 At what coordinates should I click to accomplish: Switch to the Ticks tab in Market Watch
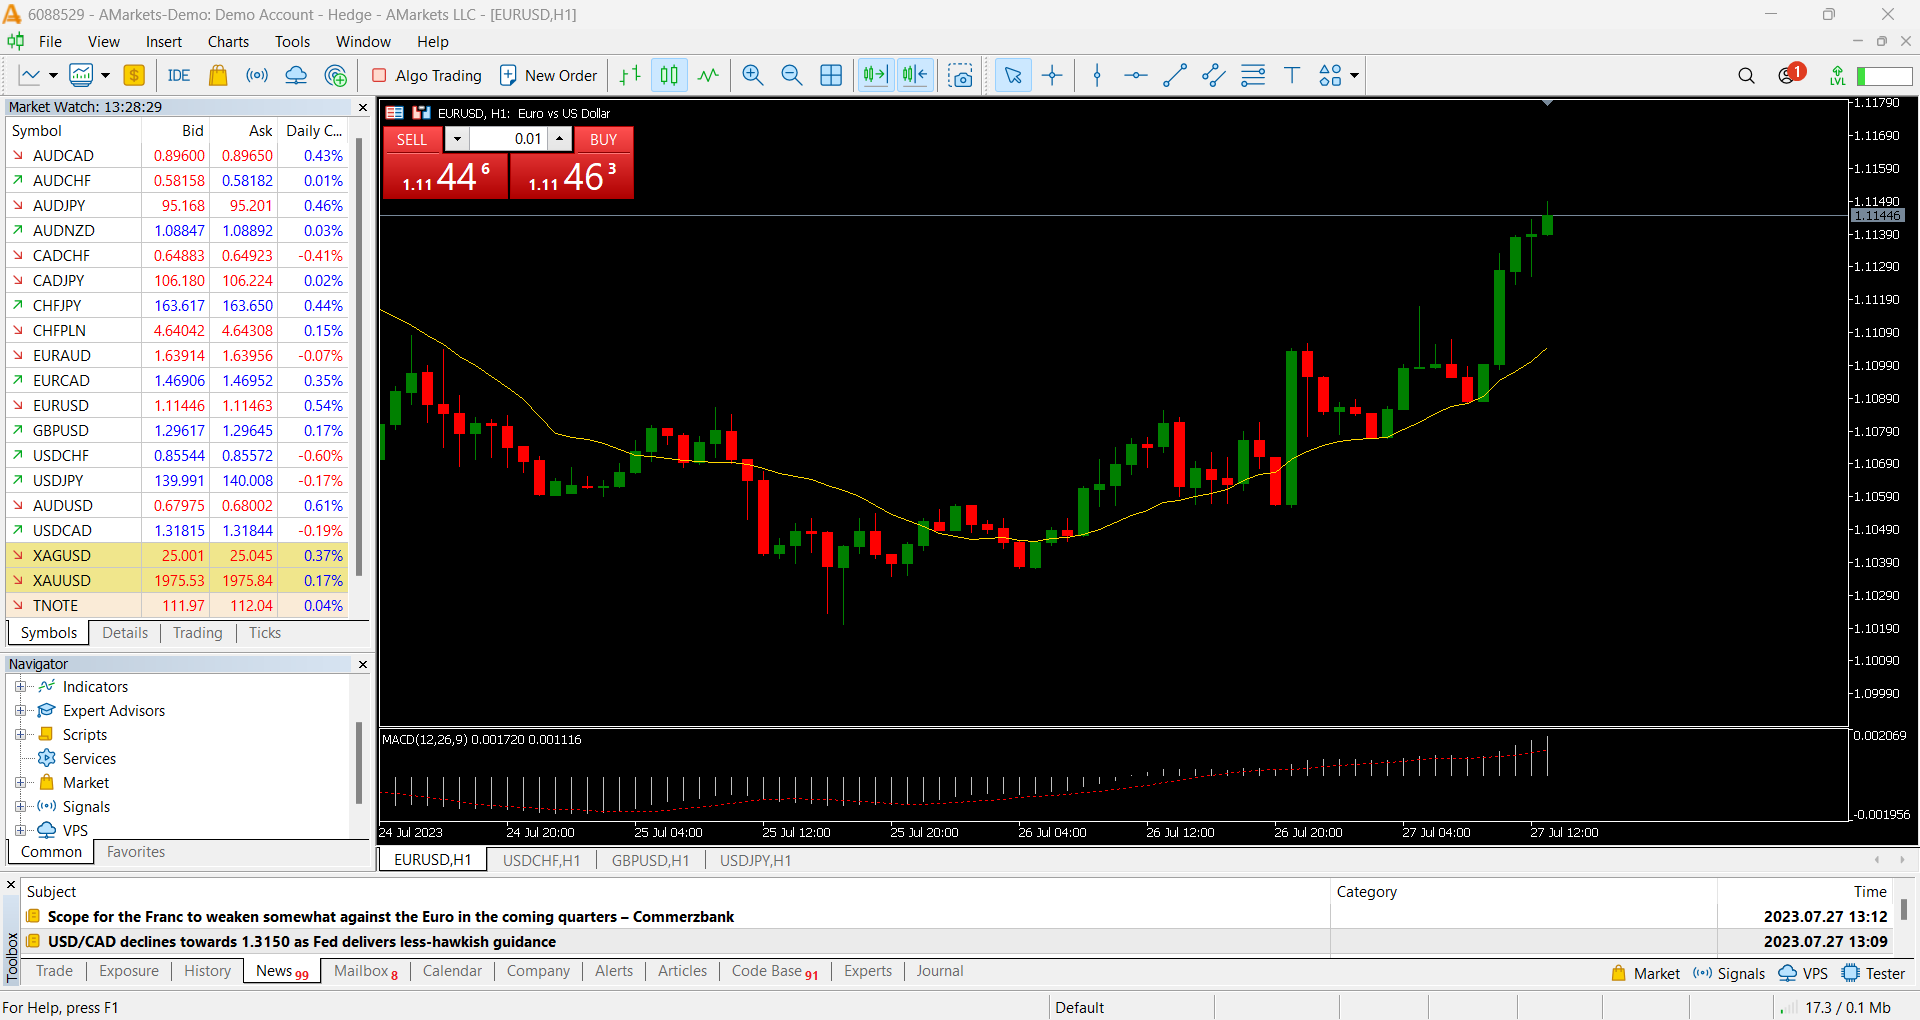pos(265,633)
